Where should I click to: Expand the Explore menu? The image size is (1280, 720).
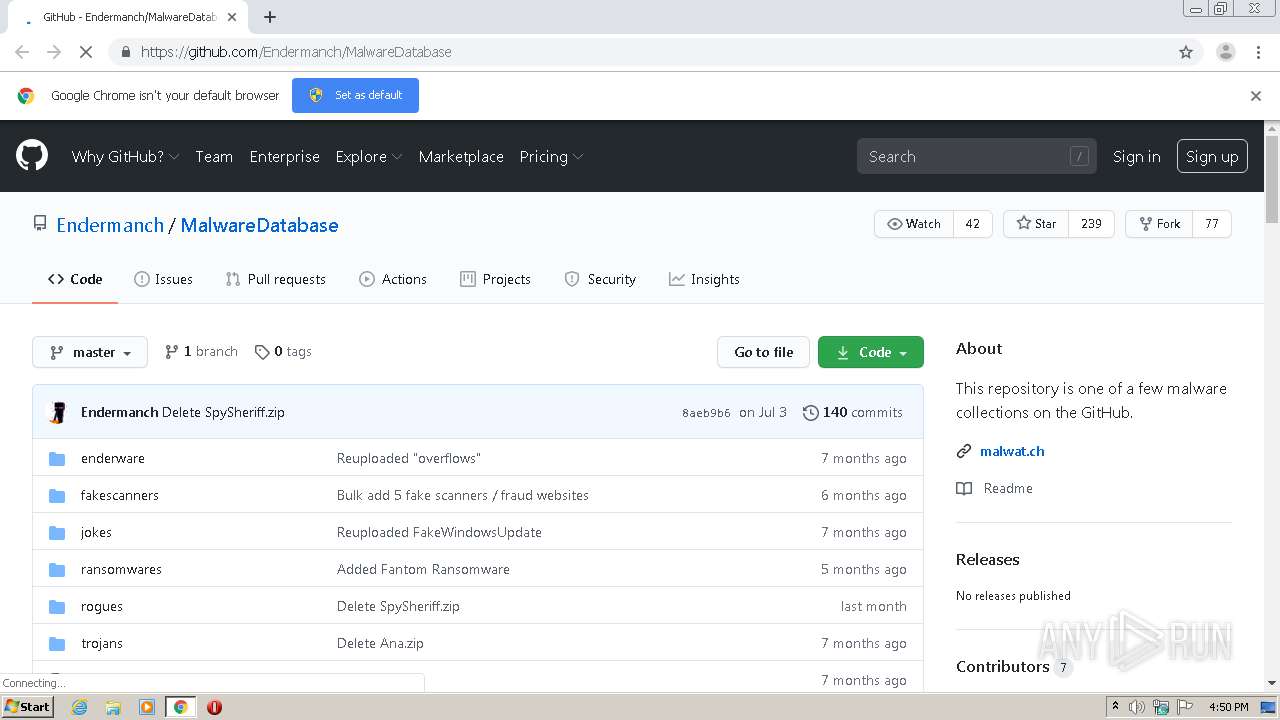click(369, 157)
